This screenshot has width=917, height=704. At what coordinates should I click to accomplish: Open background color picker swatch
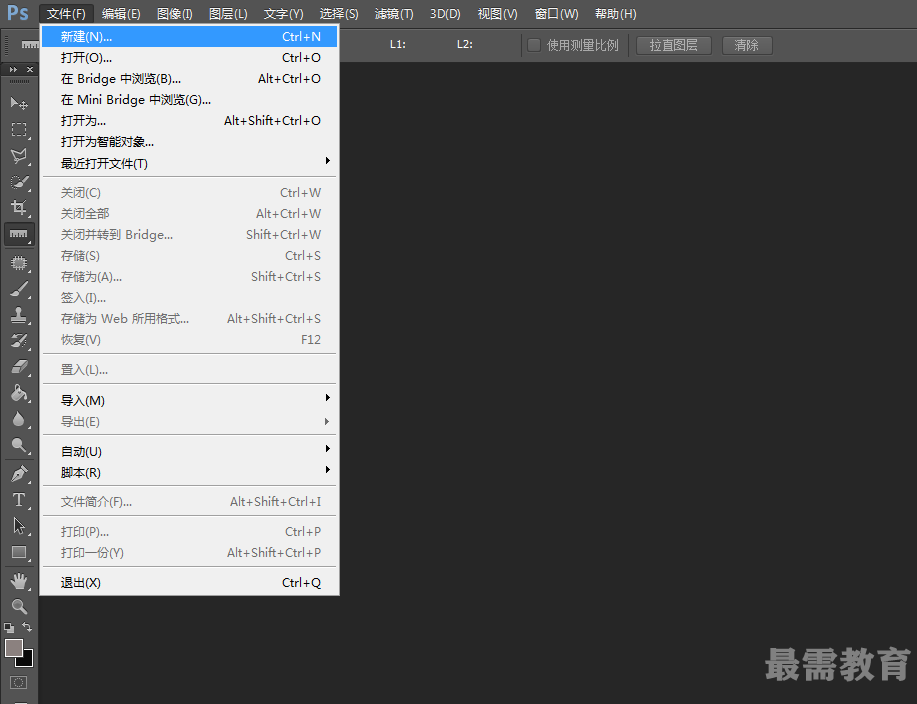click(x=27, y=660)
